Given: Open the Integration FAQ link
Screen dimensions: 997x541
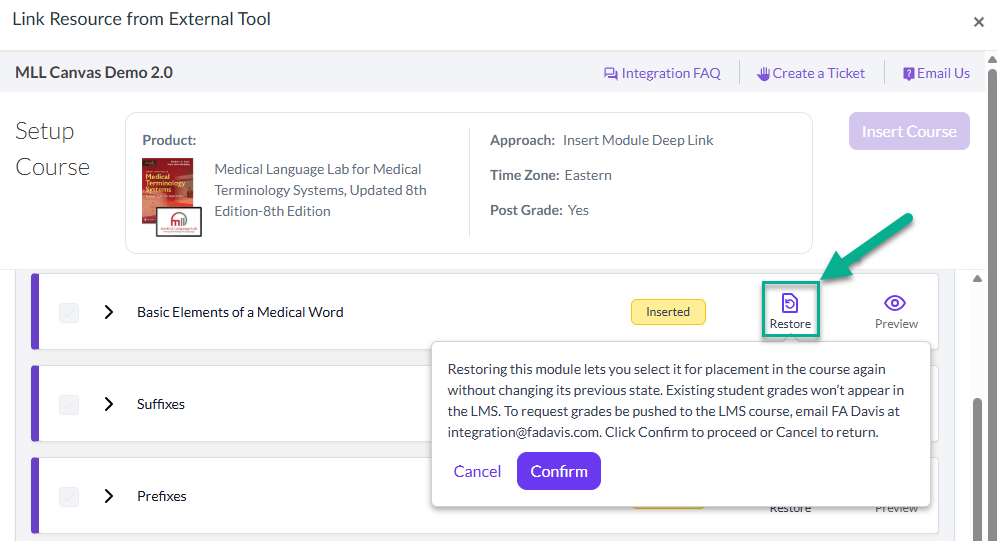Looking at the screenshot, I should tap(662, 73).
